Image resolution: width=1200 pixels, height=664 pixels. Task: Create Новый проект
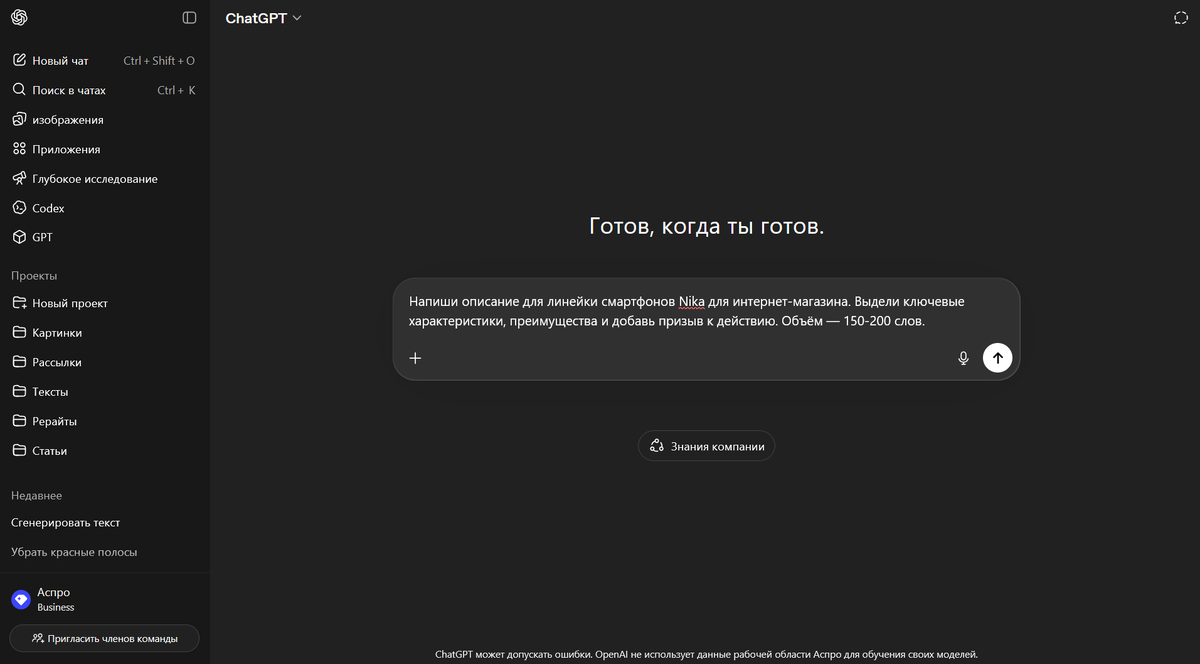tap(104, 303)
